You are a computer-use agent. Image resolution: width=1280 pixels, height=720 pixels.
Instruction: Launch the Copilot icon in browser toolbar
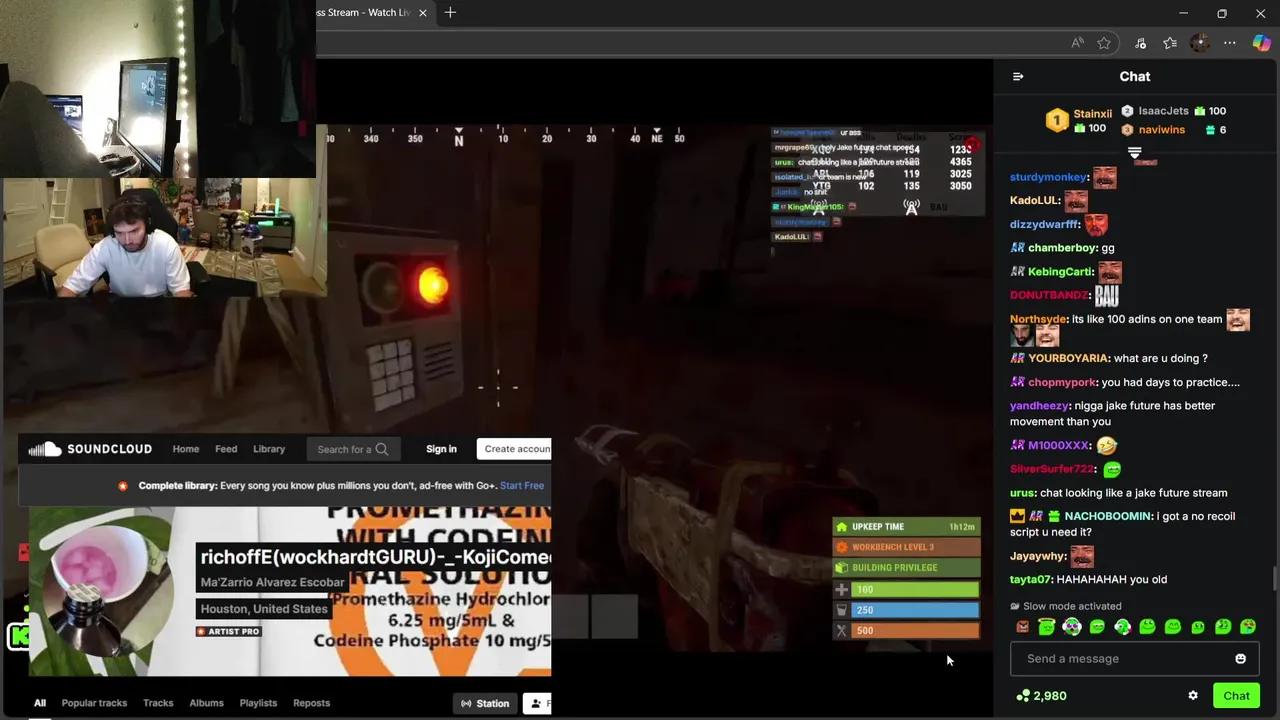click(1260, 43)
